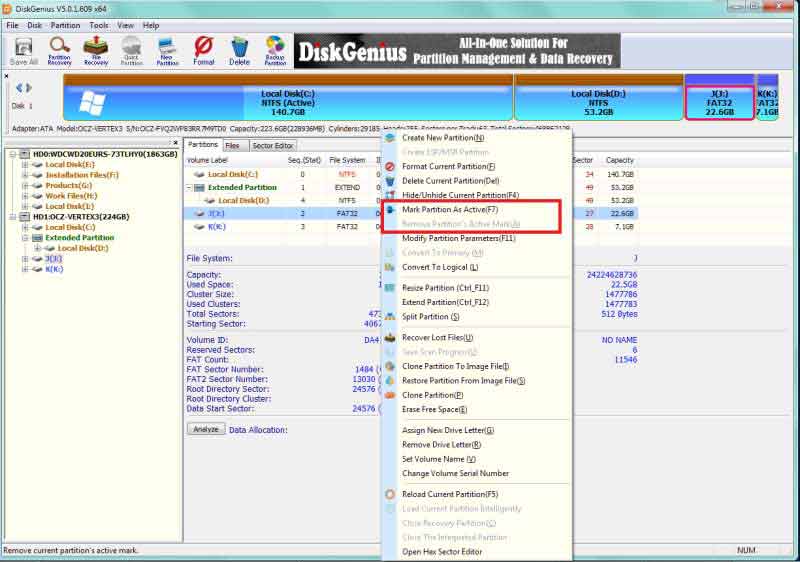800x562 pixels.
Task: Click the Create New Partition menu icon
Action: (x=390, y=138)
